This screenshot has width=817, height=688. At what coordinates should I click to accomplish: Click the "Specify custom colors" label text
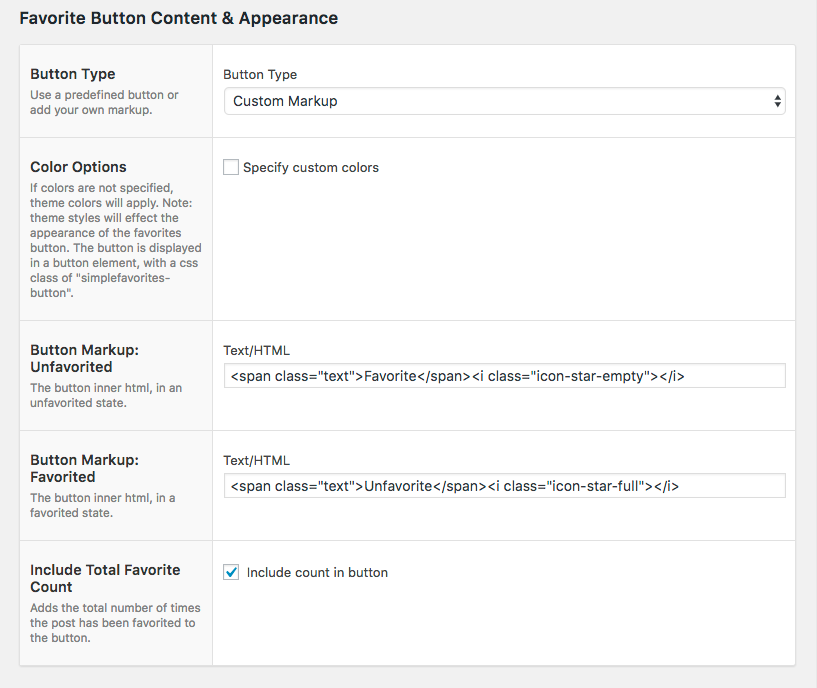(x=311, y=168)
